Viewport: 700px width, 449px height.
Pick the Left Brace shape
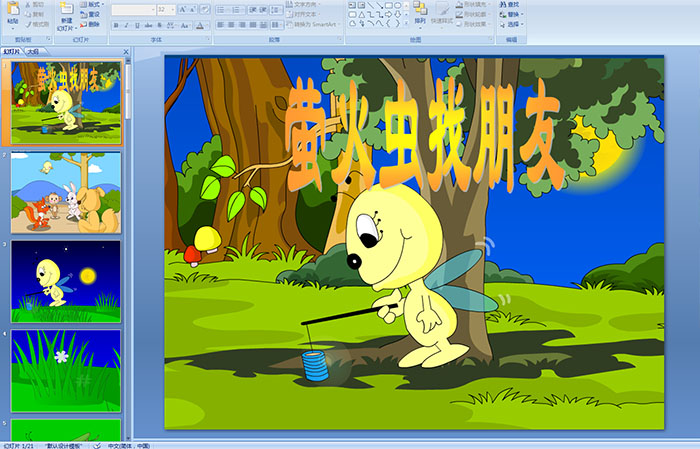389,23
